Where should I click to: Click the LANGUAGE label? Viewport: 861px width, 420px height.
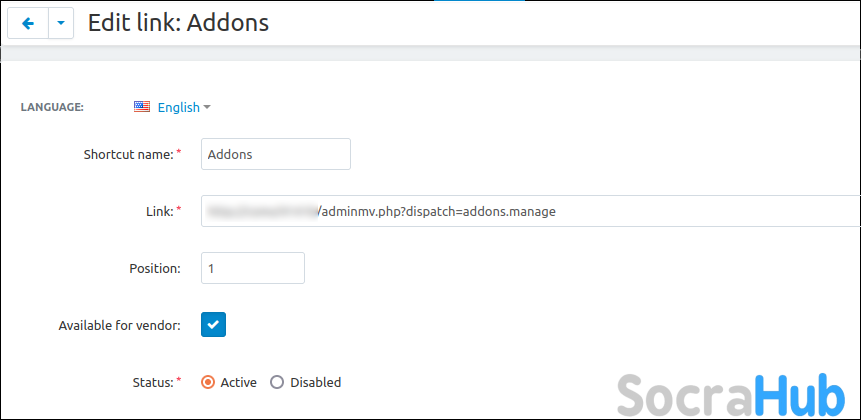(52, 107)
